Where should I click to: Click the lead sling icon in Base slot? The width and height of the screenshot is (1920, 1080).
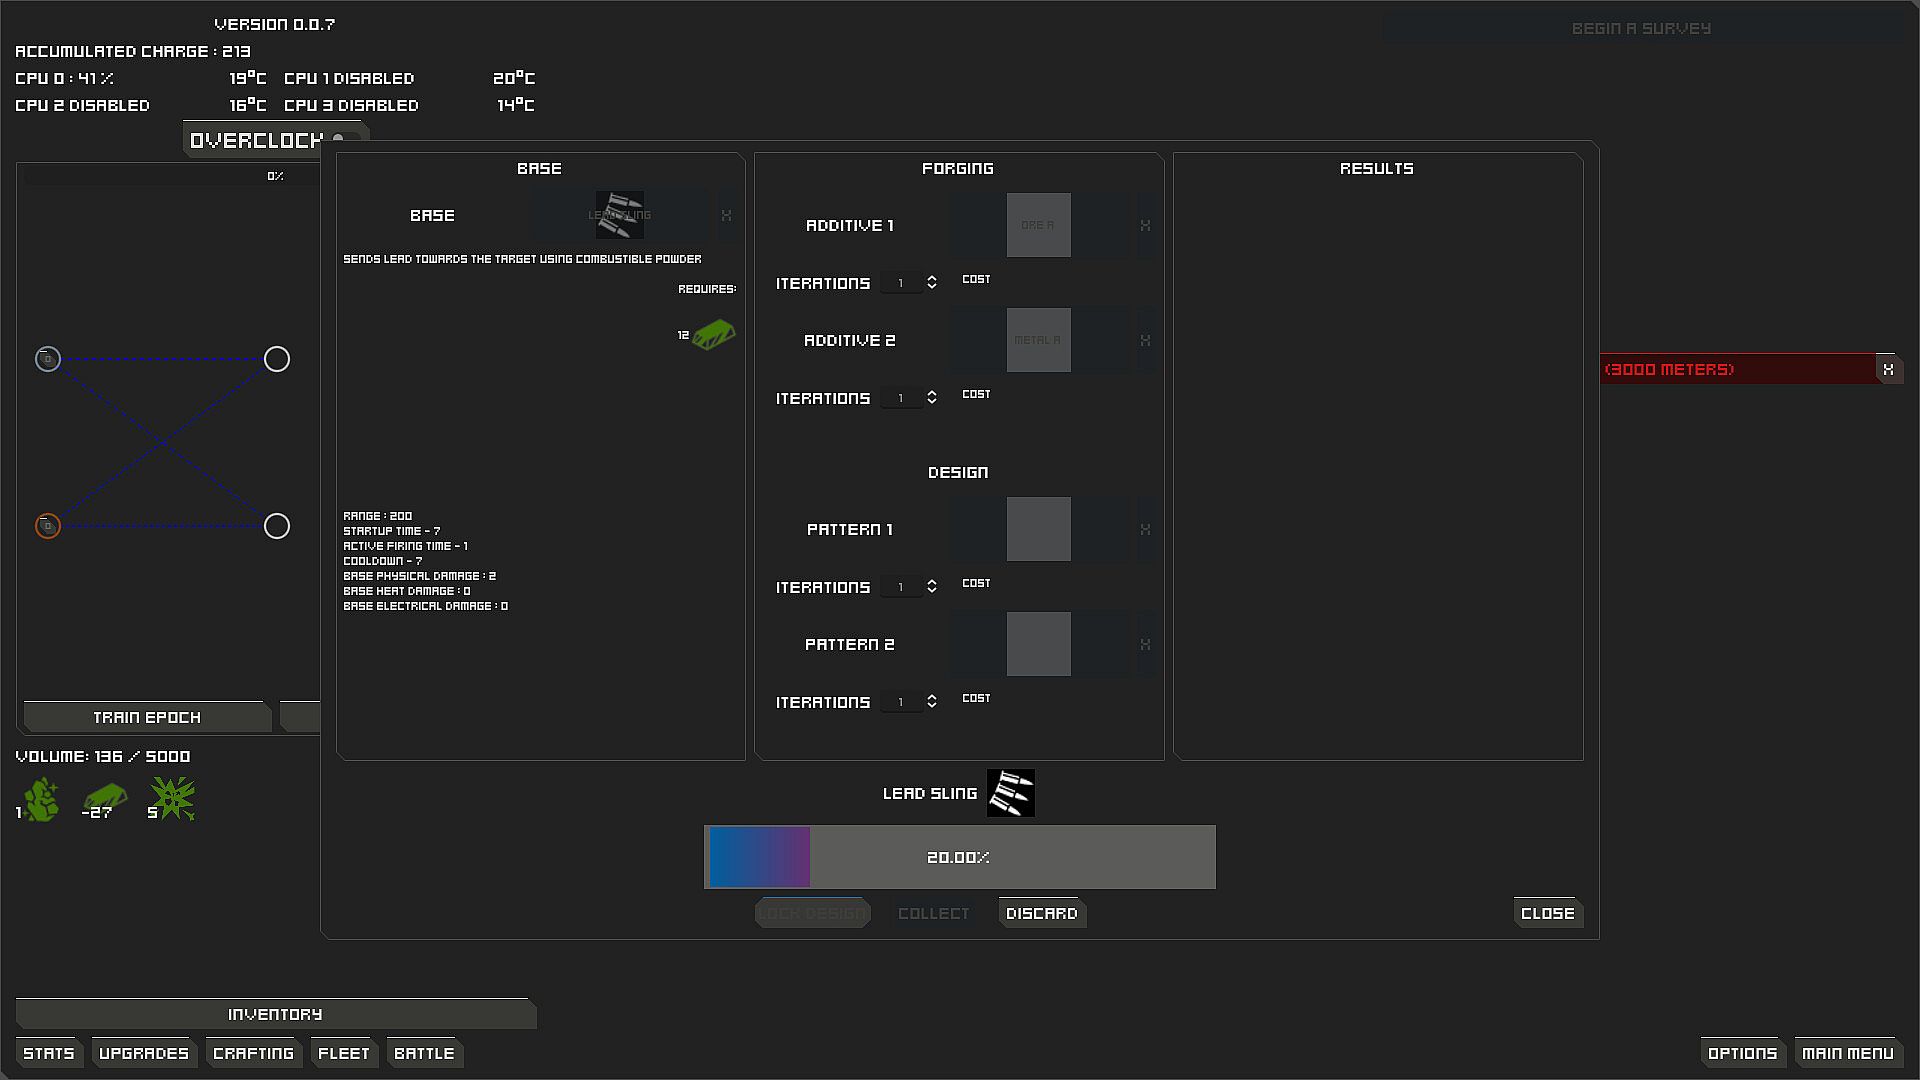pyautogui.click(x=619, y=215)
